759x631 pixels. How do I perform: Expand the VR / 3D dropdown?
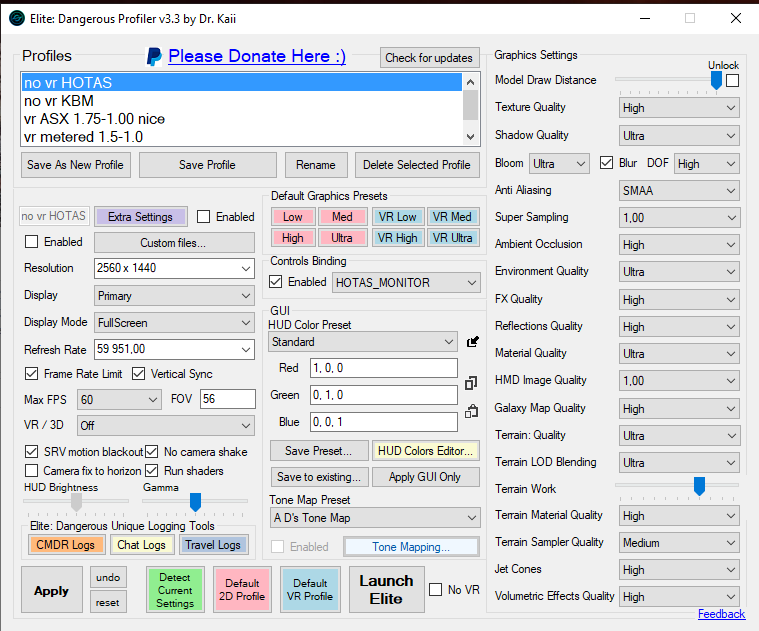tap(166, 426)
